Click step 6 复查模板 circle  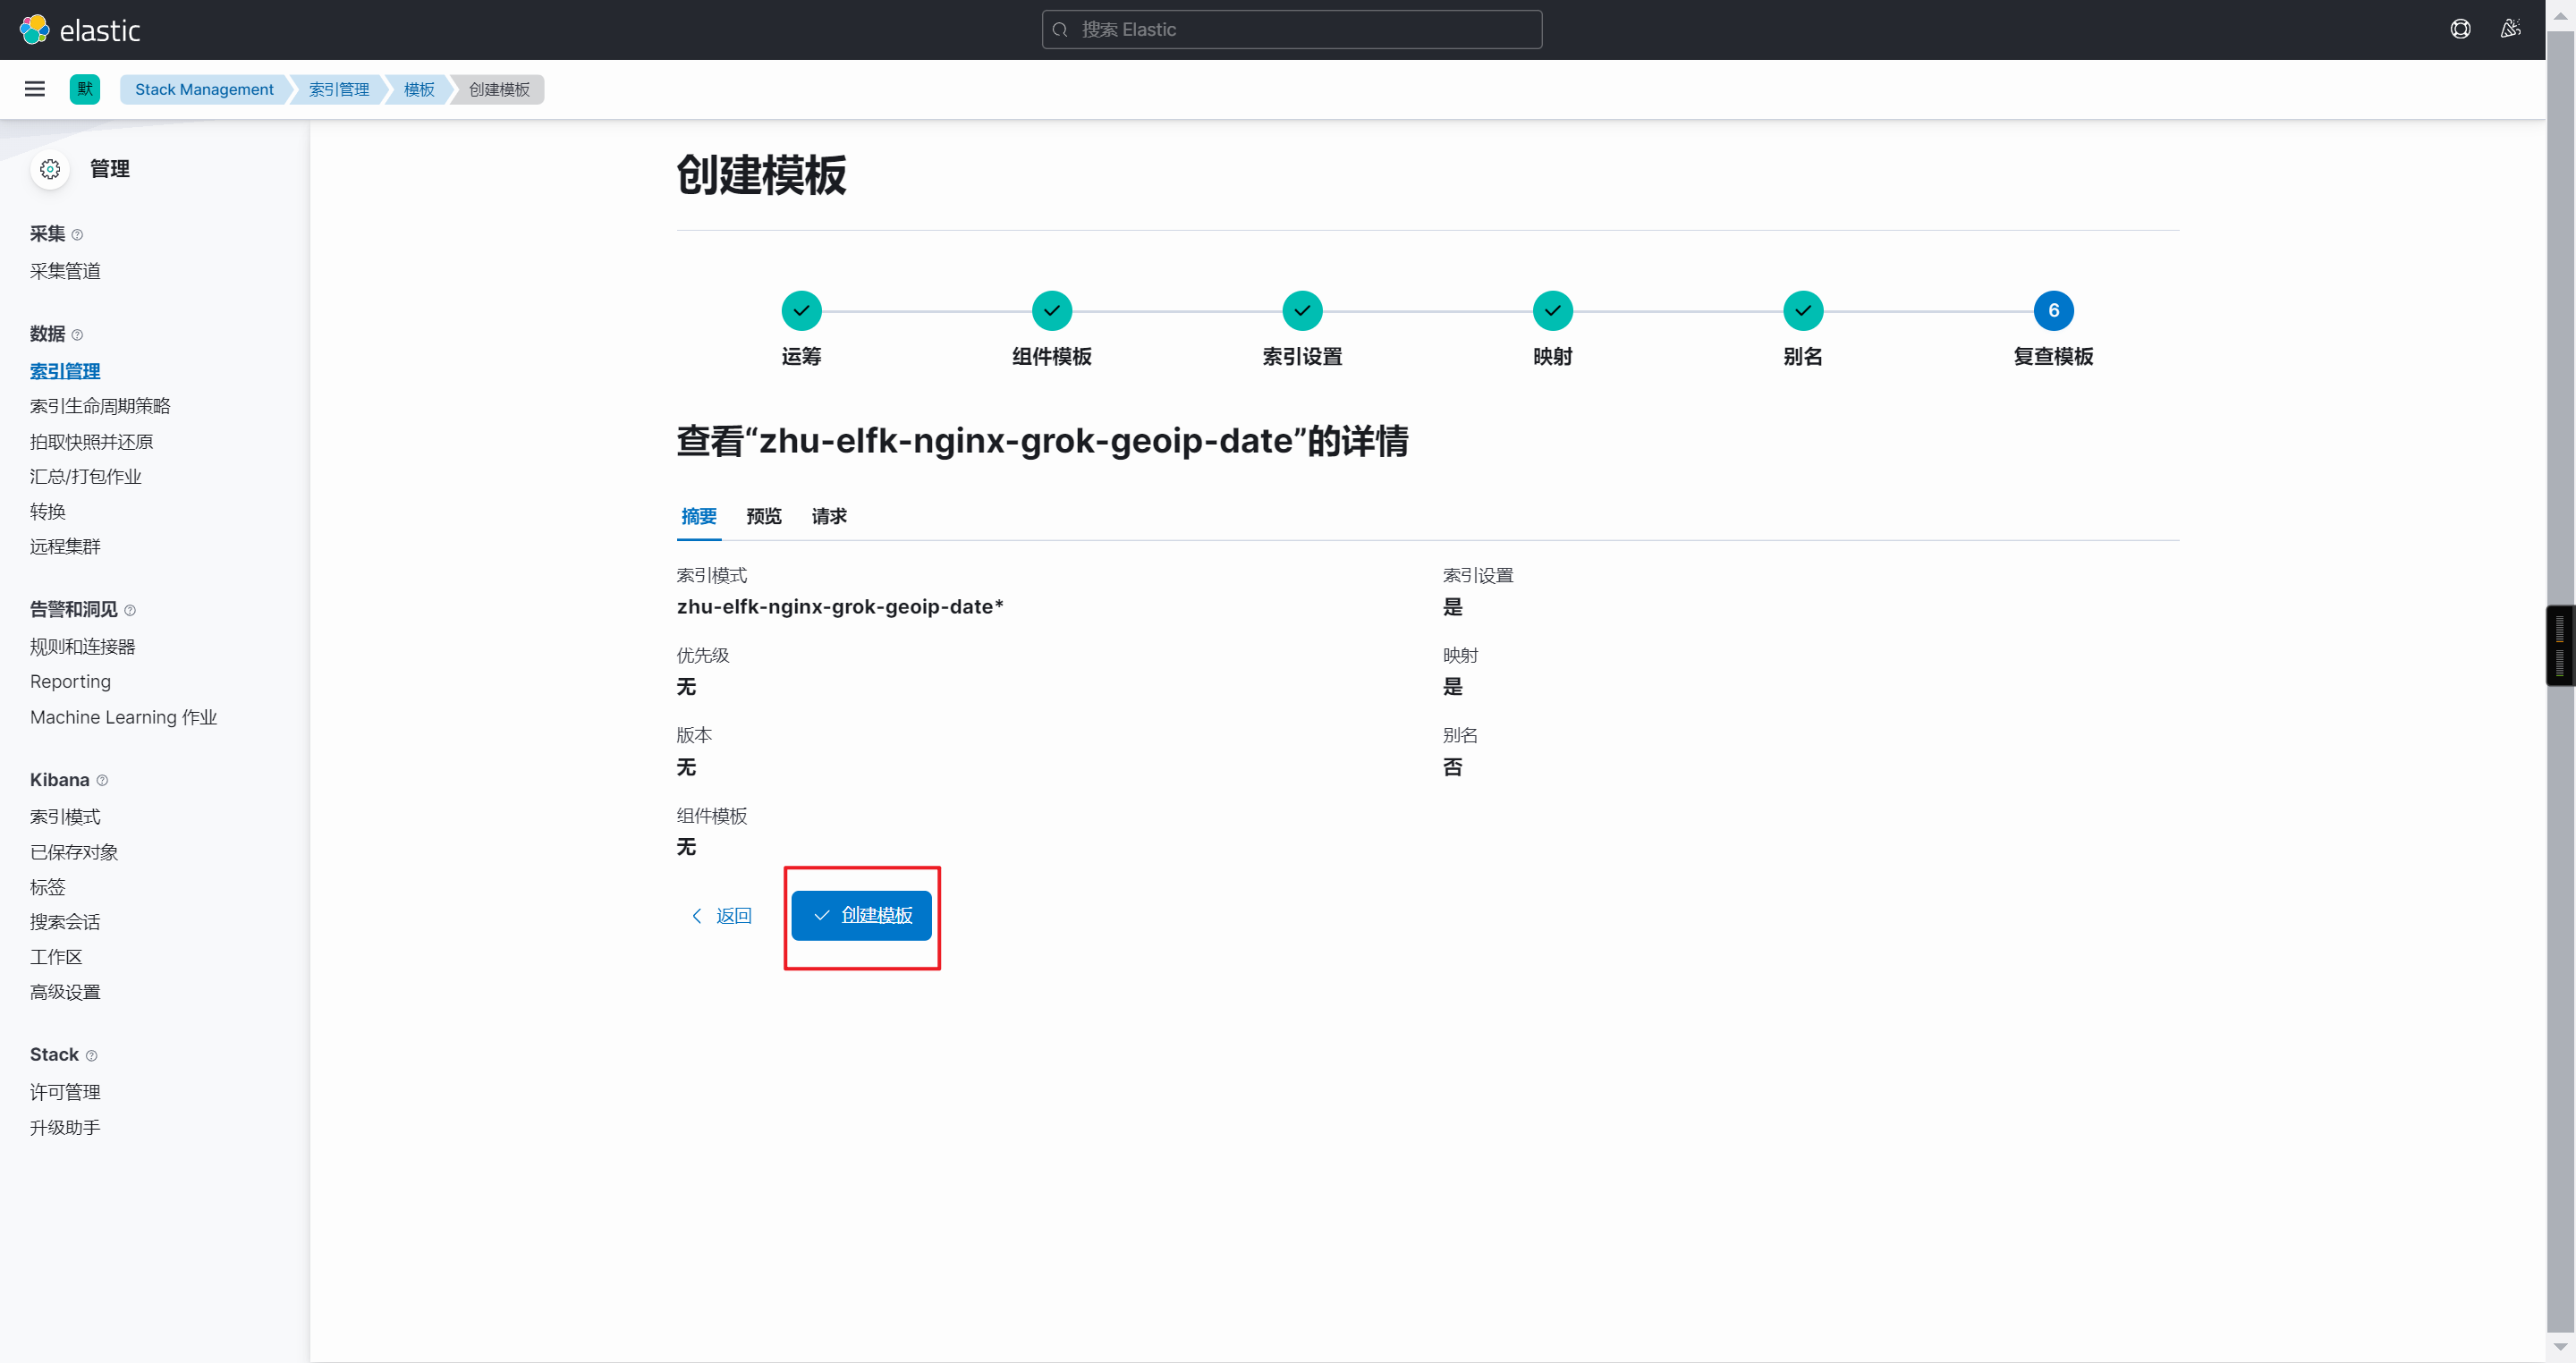2054,310
